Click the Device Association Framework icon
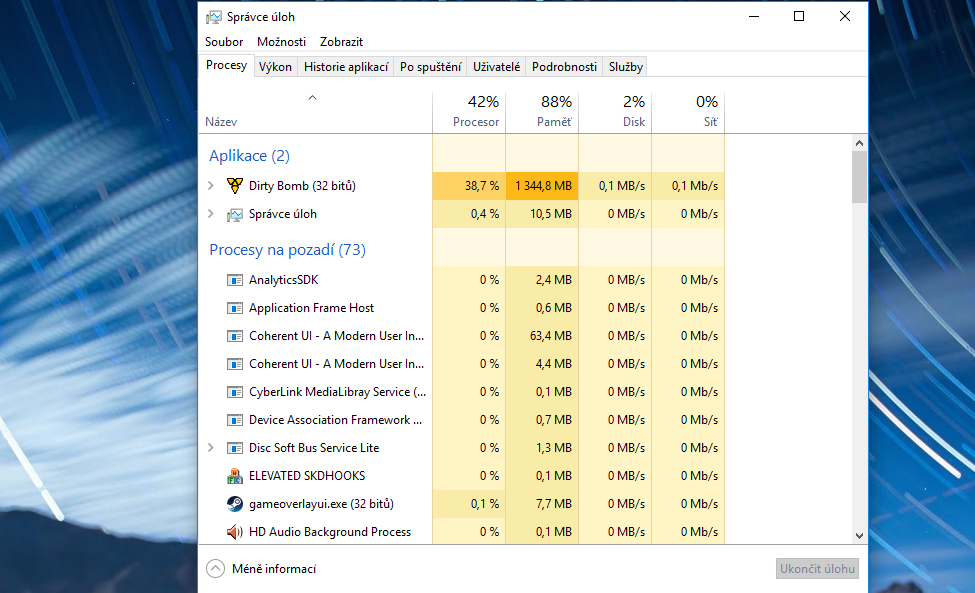Viewport: 975px width, 593px height. 234,420
